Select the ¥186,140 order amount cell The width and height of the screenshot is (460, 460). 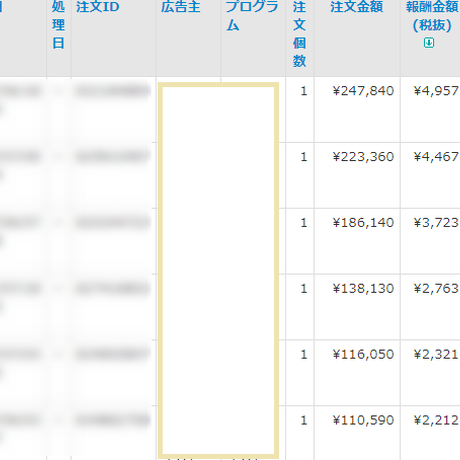coord(363,222)
